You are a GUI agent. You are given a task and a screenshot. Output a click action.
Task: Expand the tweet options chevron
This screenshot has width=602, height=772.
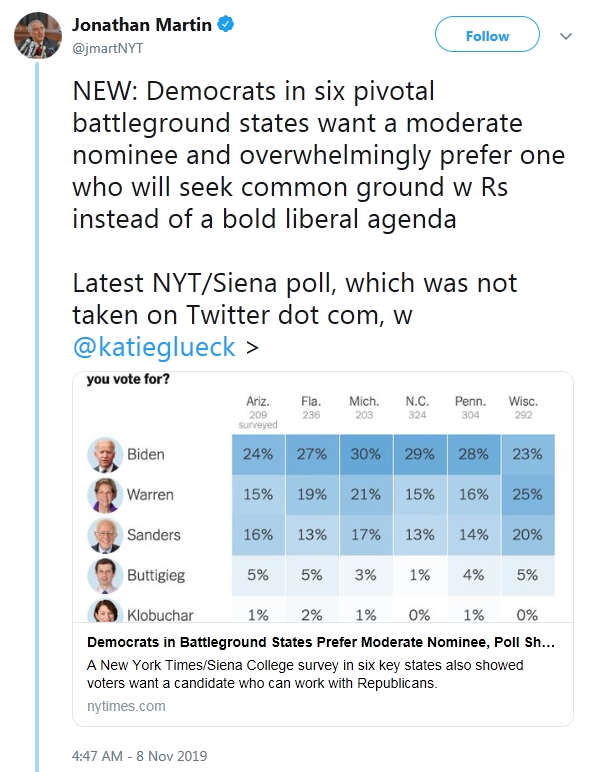pos(566,36)
